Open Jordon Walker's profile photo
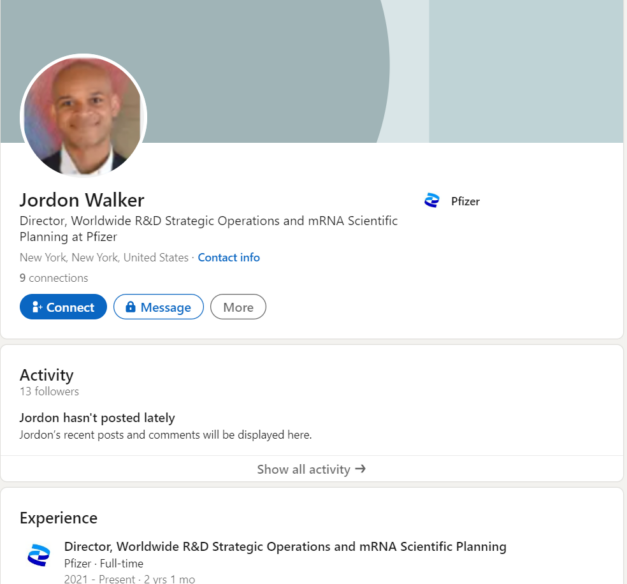Image resolution: width=627 pixels, height=584 pixels. (x=84, y=116)
